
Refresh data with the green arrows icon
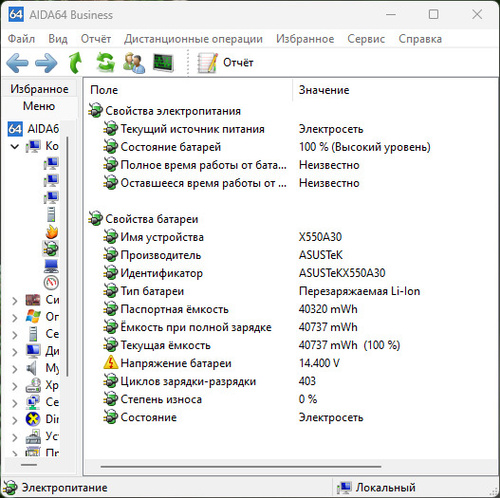(105, 62)
